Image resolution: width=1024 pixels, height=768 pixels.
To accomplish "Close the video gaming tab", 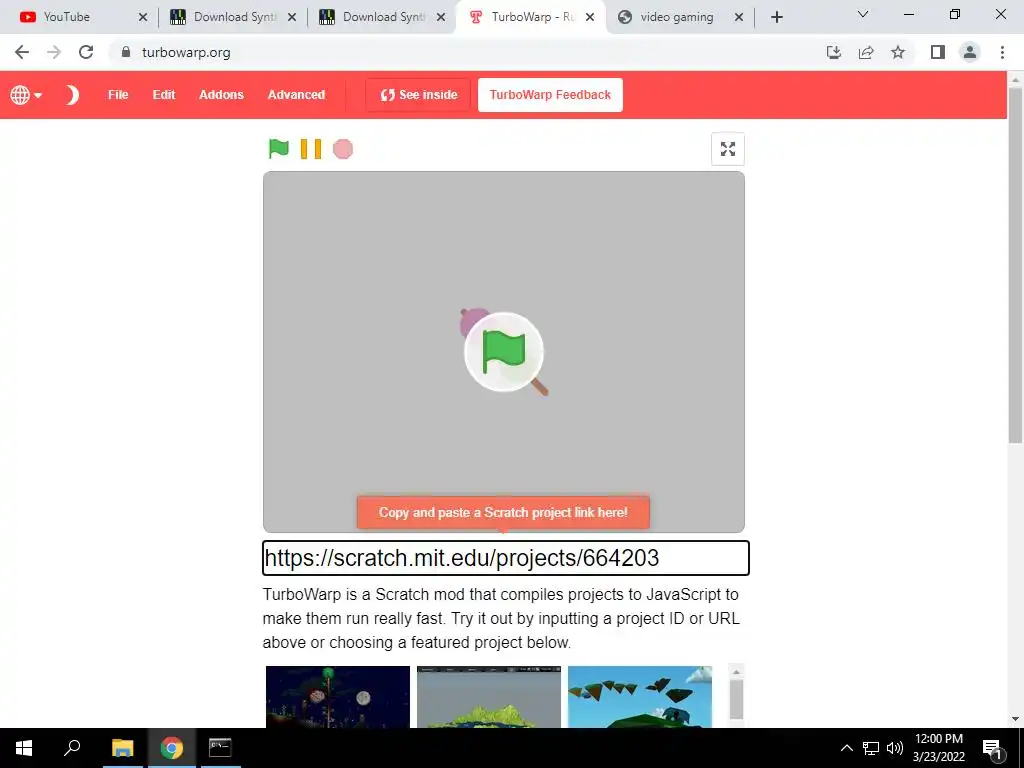I will 739,17.
